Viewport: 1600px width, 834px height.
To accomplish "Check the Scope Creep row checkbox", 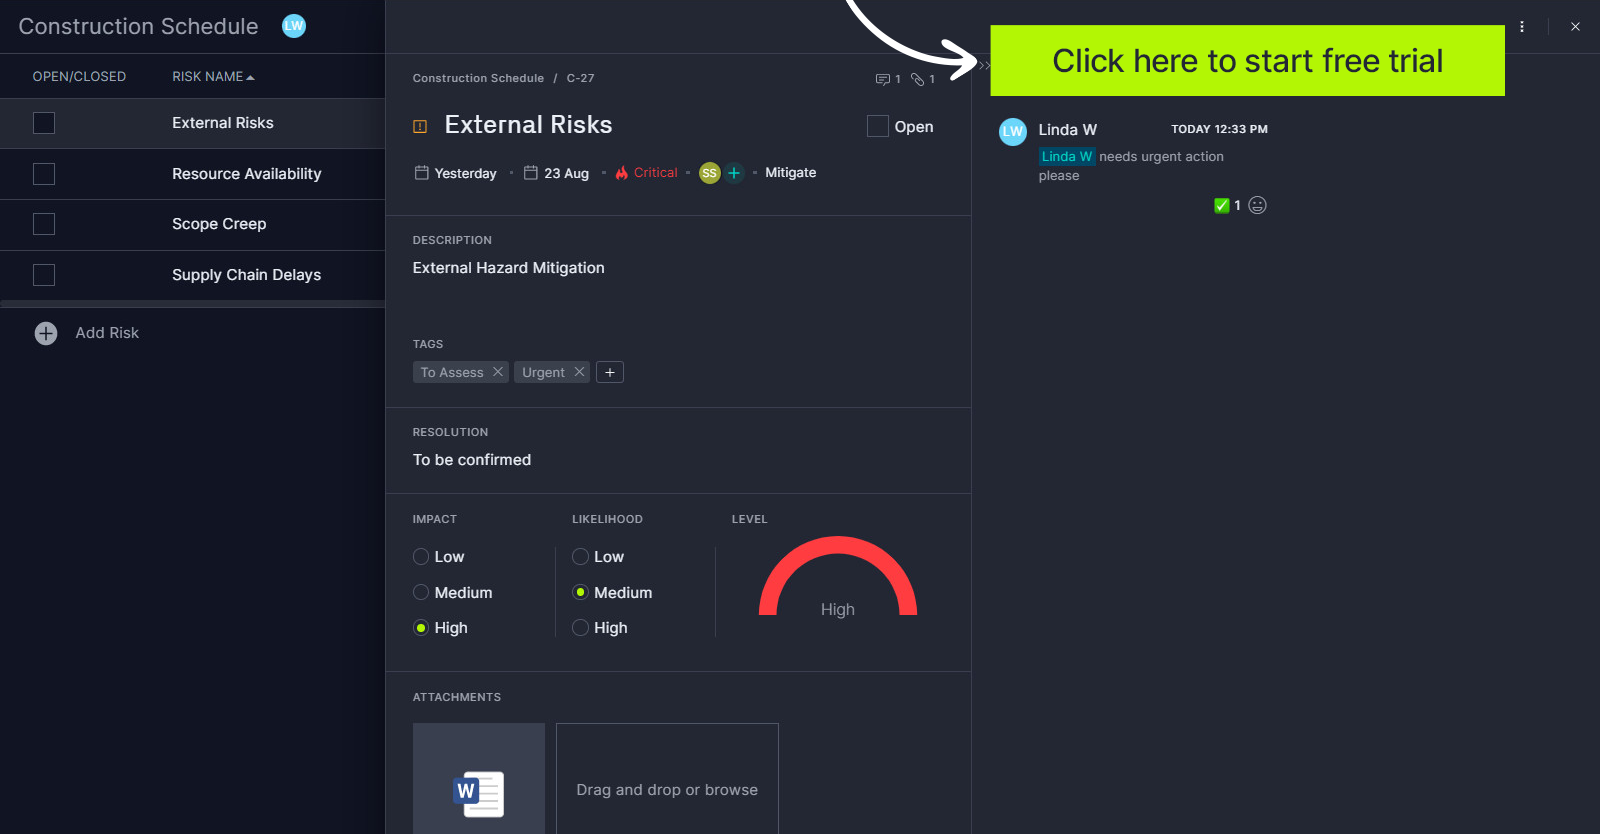I will click(x=44, y=224).
